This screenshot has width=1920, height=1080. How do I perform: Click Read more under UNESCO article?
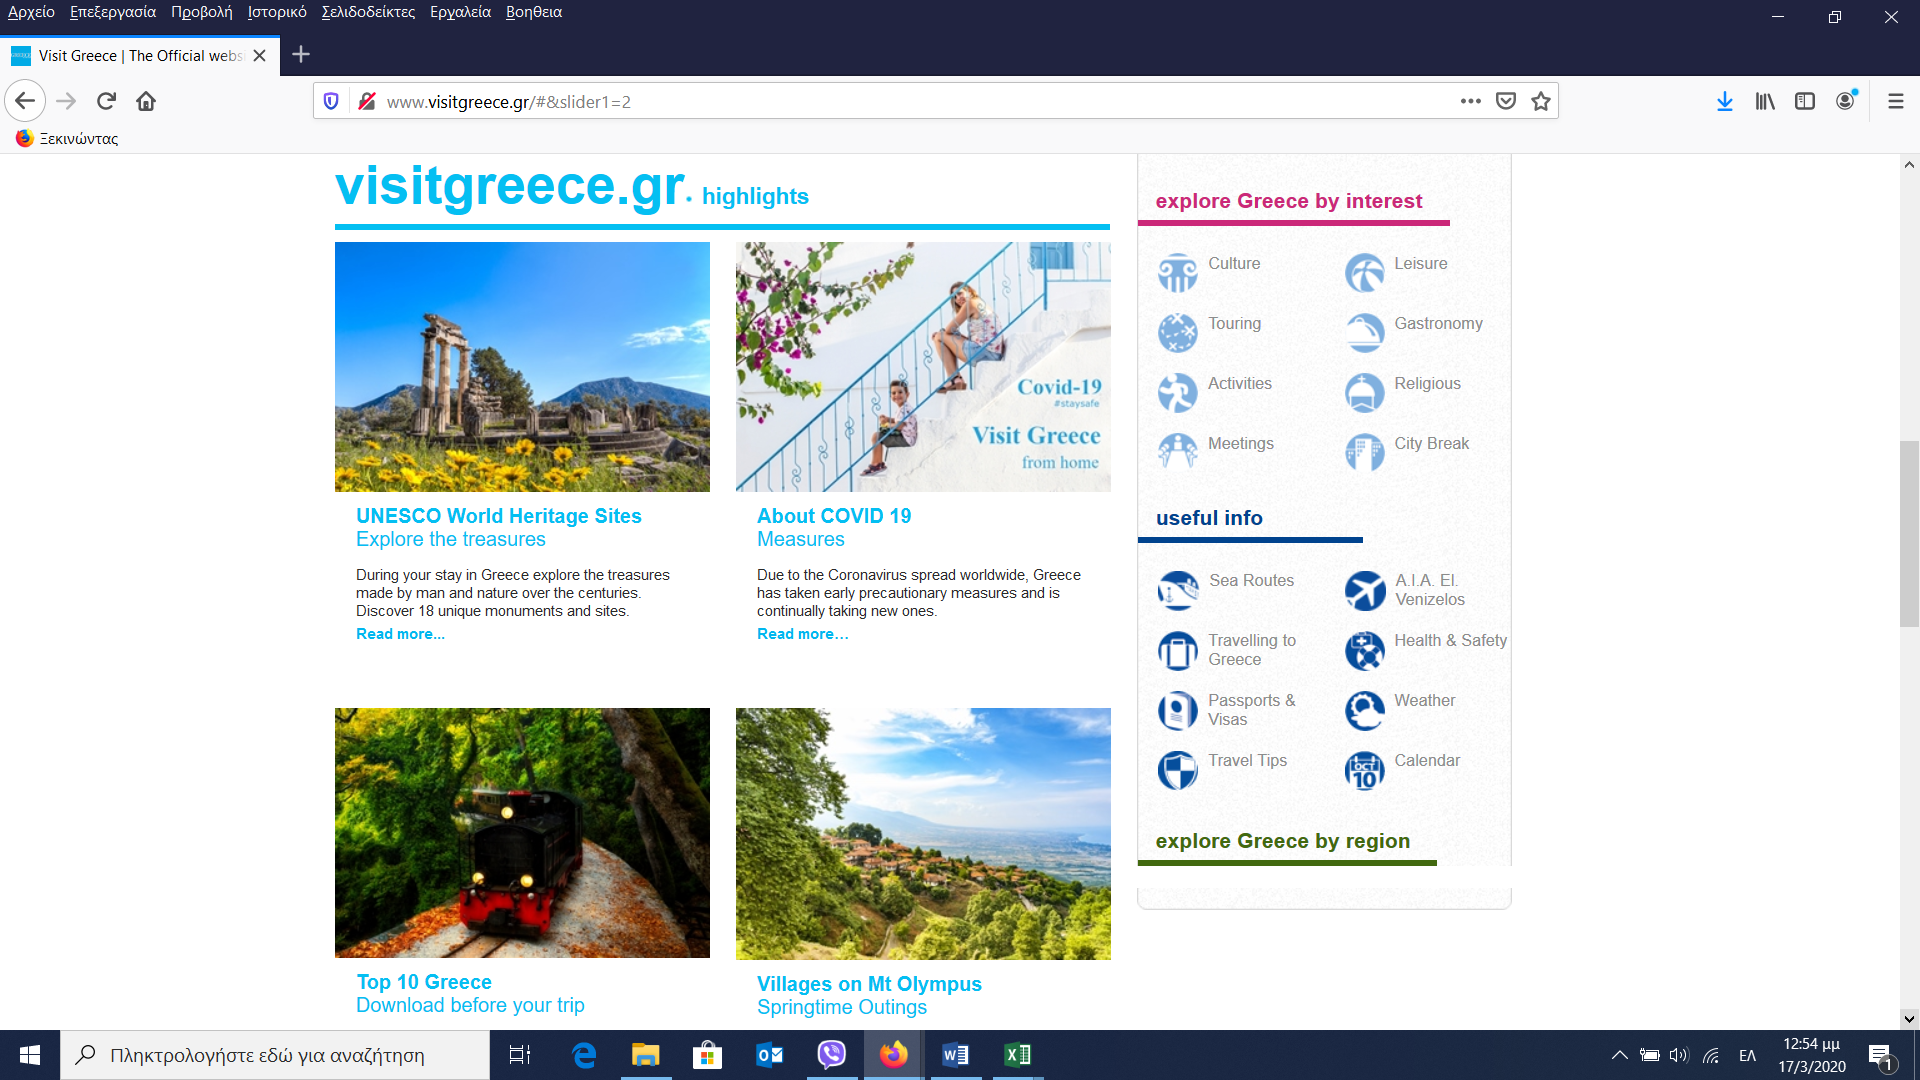coord(400,634)
